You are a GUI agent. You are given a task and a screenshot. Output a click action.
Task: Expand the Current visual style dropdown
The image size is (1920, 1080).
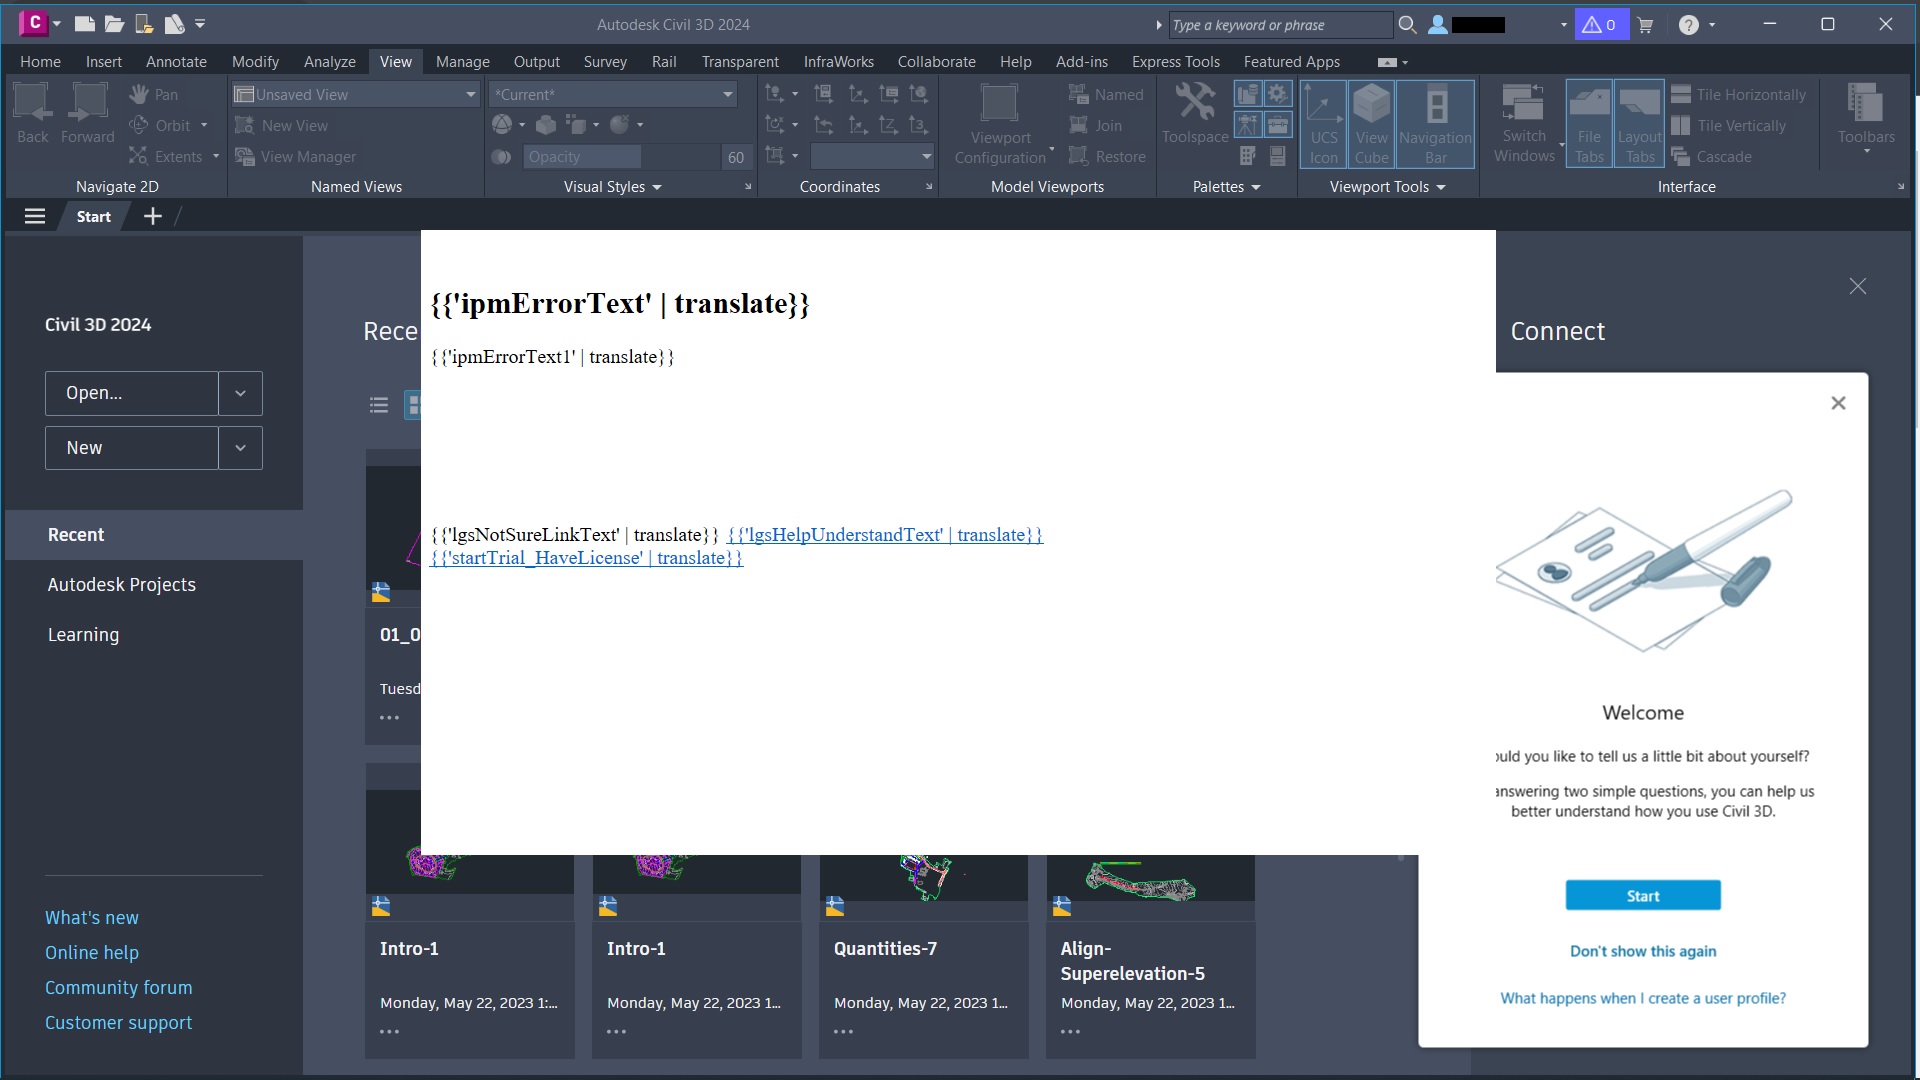(x=727, y=94)
